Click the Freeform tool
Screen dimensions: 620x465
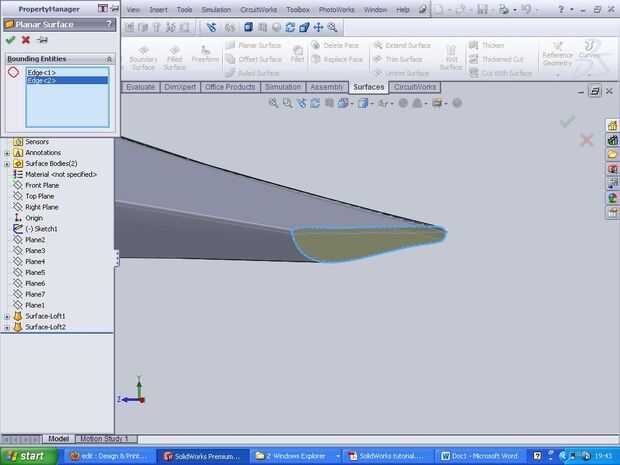click(205, 54)
